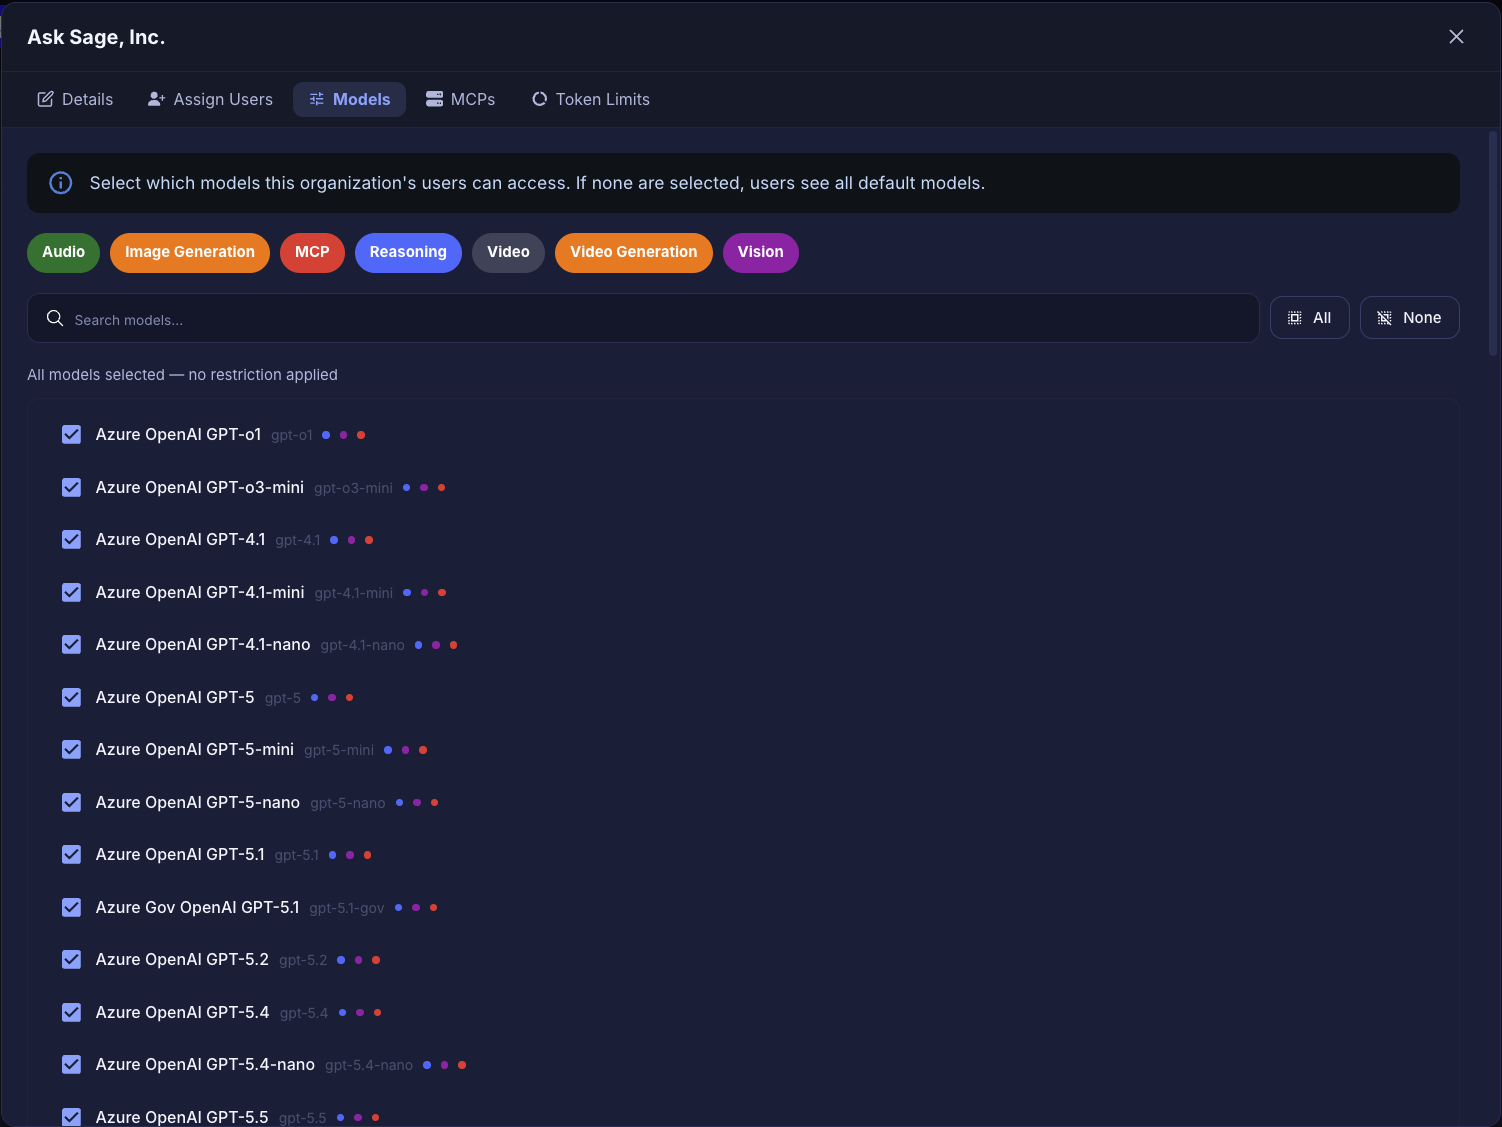1502x1127 pixels.
Task: Filter models by Audio tag
Action: pos(63,252)
